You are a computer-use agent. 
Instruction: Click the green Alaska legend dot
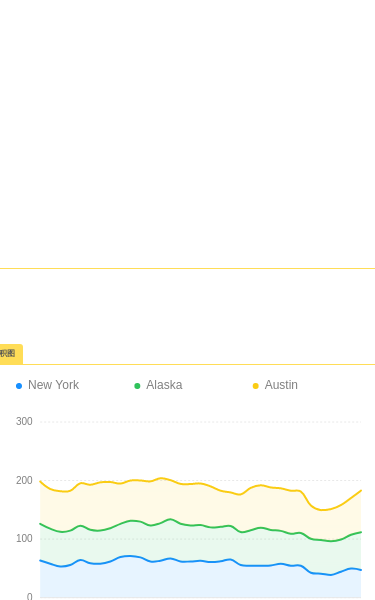[x=137, y=386]
